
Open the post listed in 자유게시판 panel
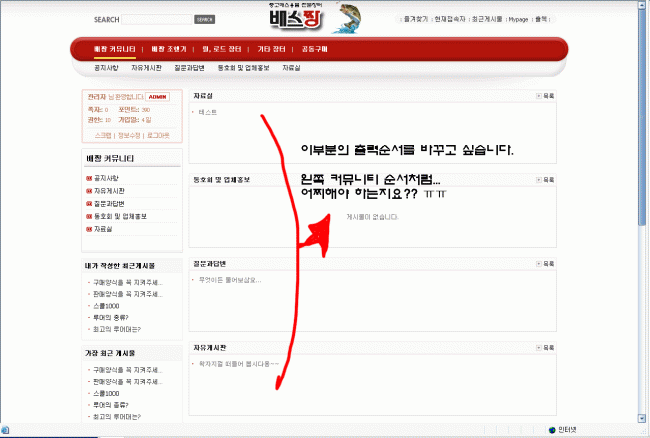(239, 364)
